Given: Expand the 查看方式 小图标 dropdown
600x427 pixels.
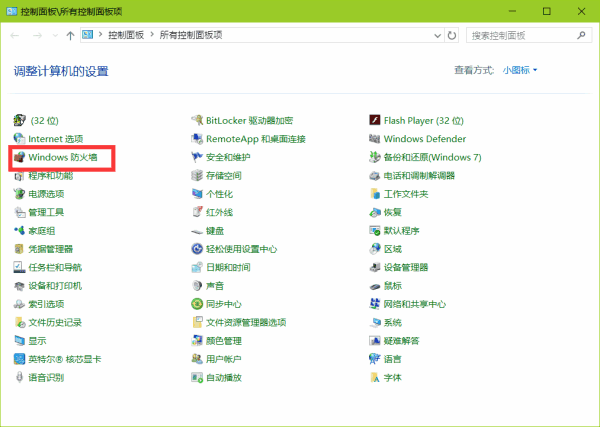Looking at the screenshot, I should click(521, 70).
